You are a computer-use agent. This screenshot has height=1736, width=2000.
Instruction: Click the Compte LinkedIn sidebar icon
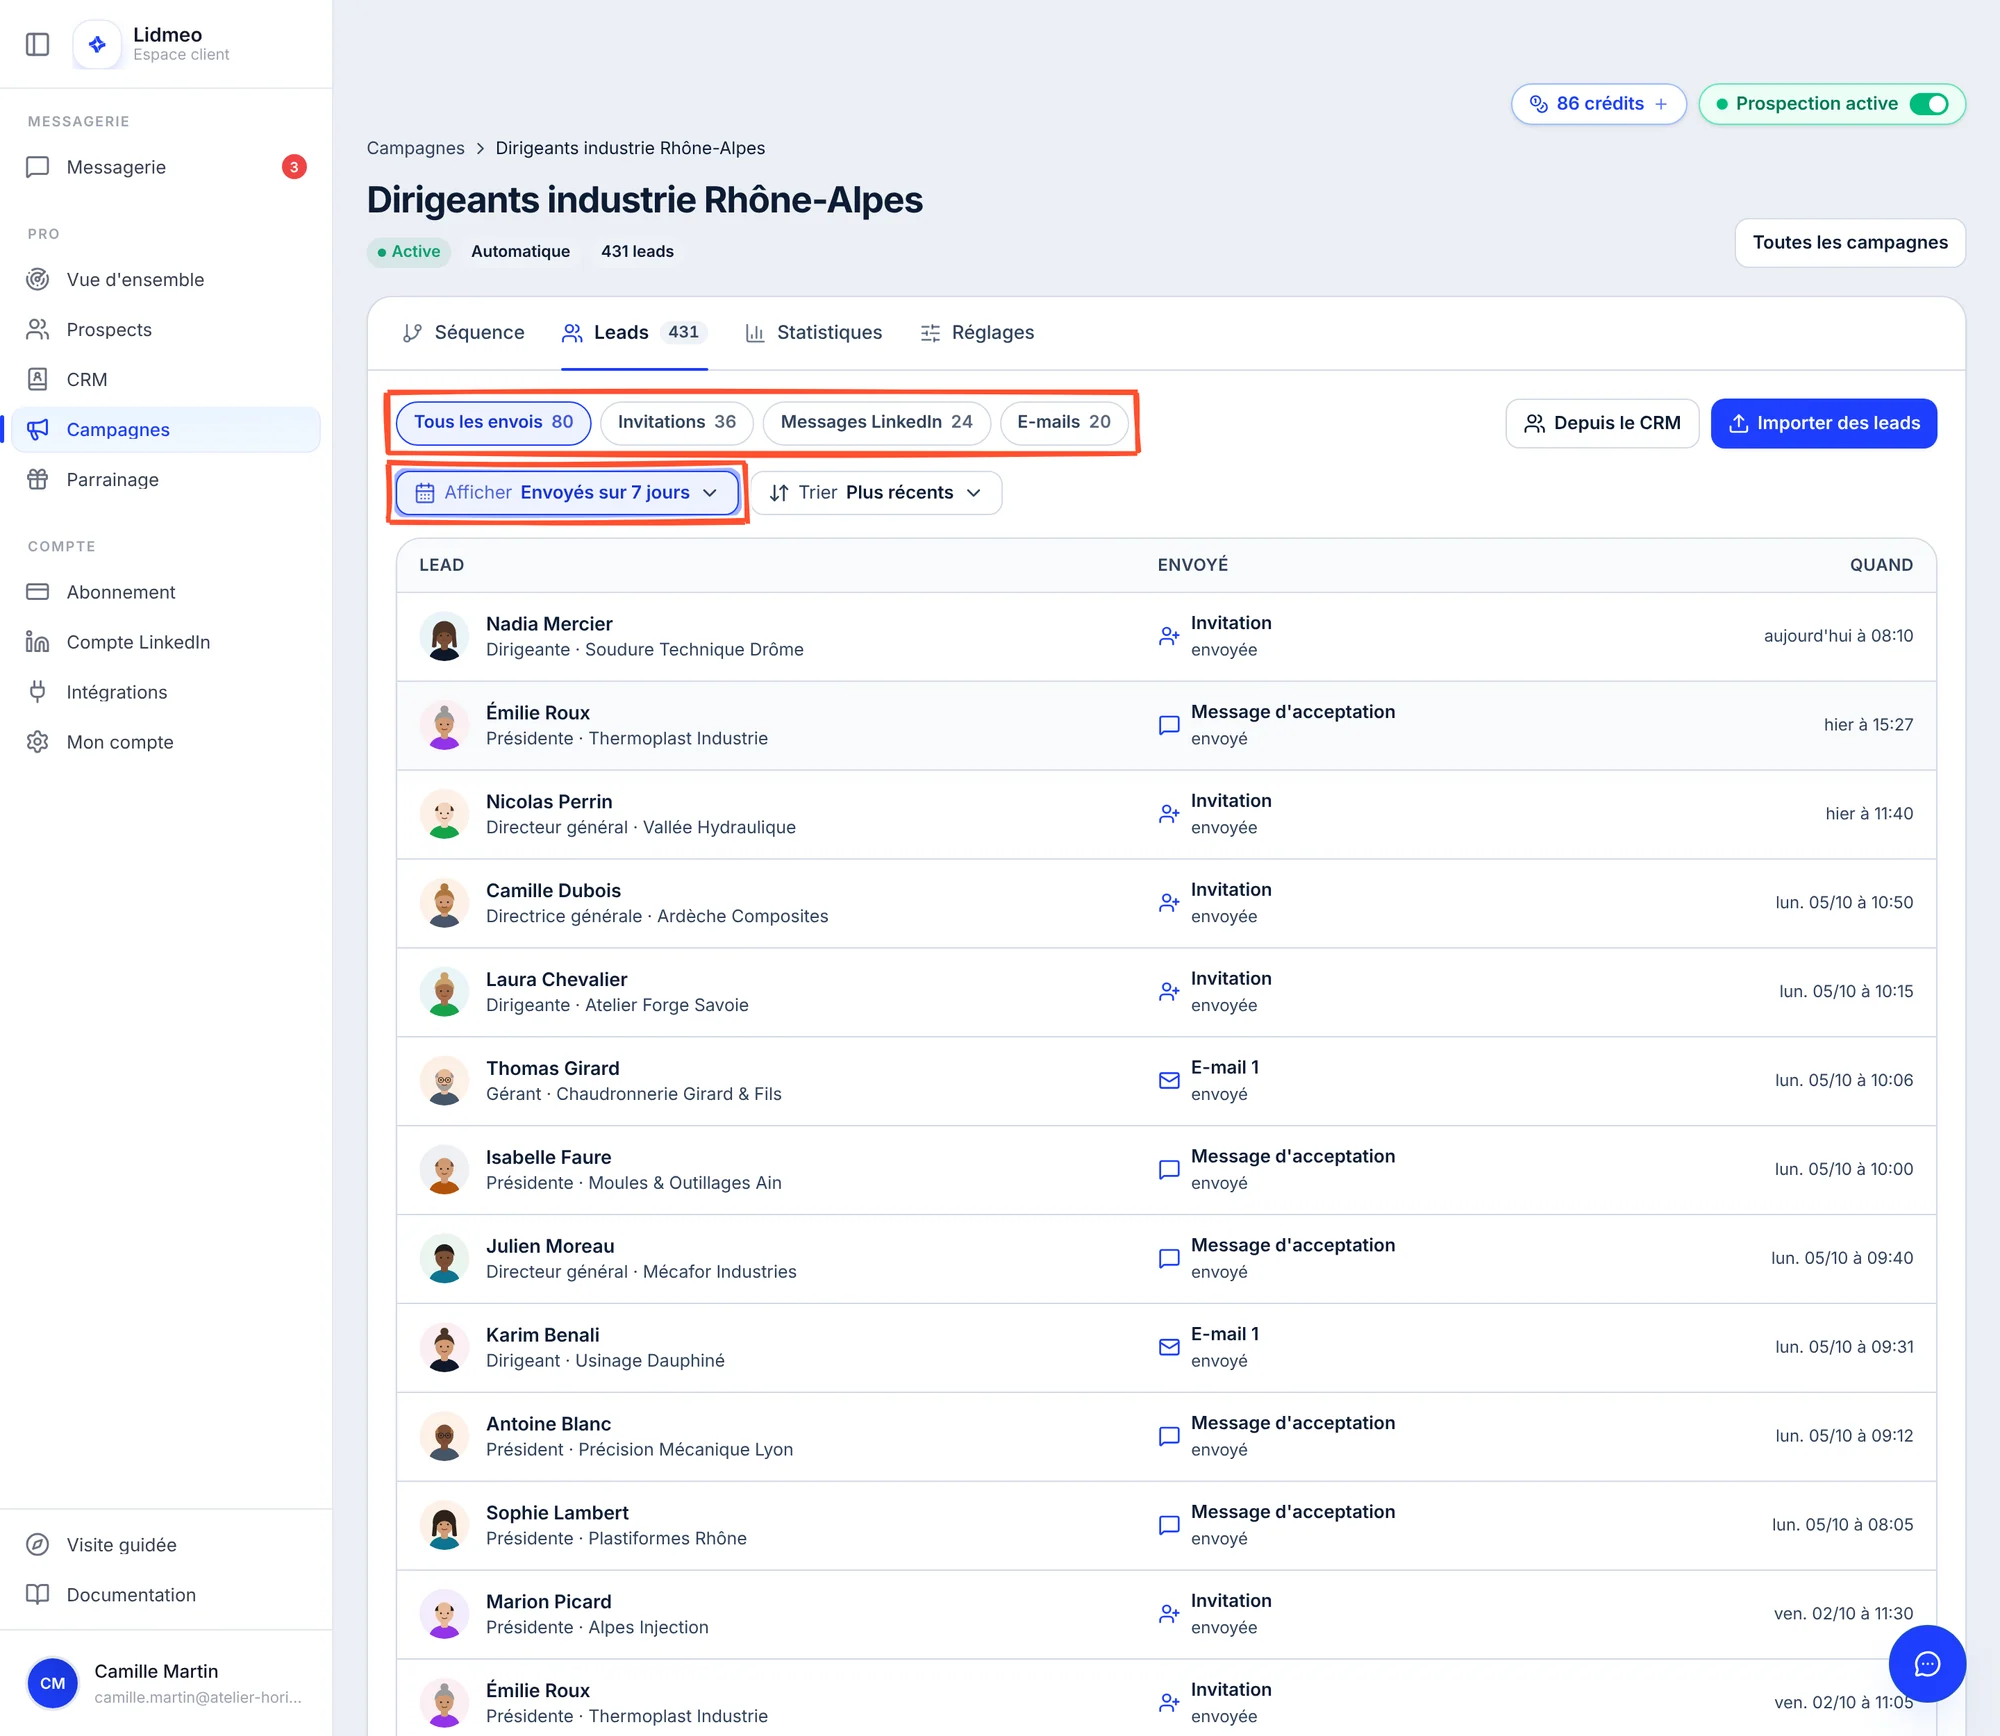(x=37, y=642)
